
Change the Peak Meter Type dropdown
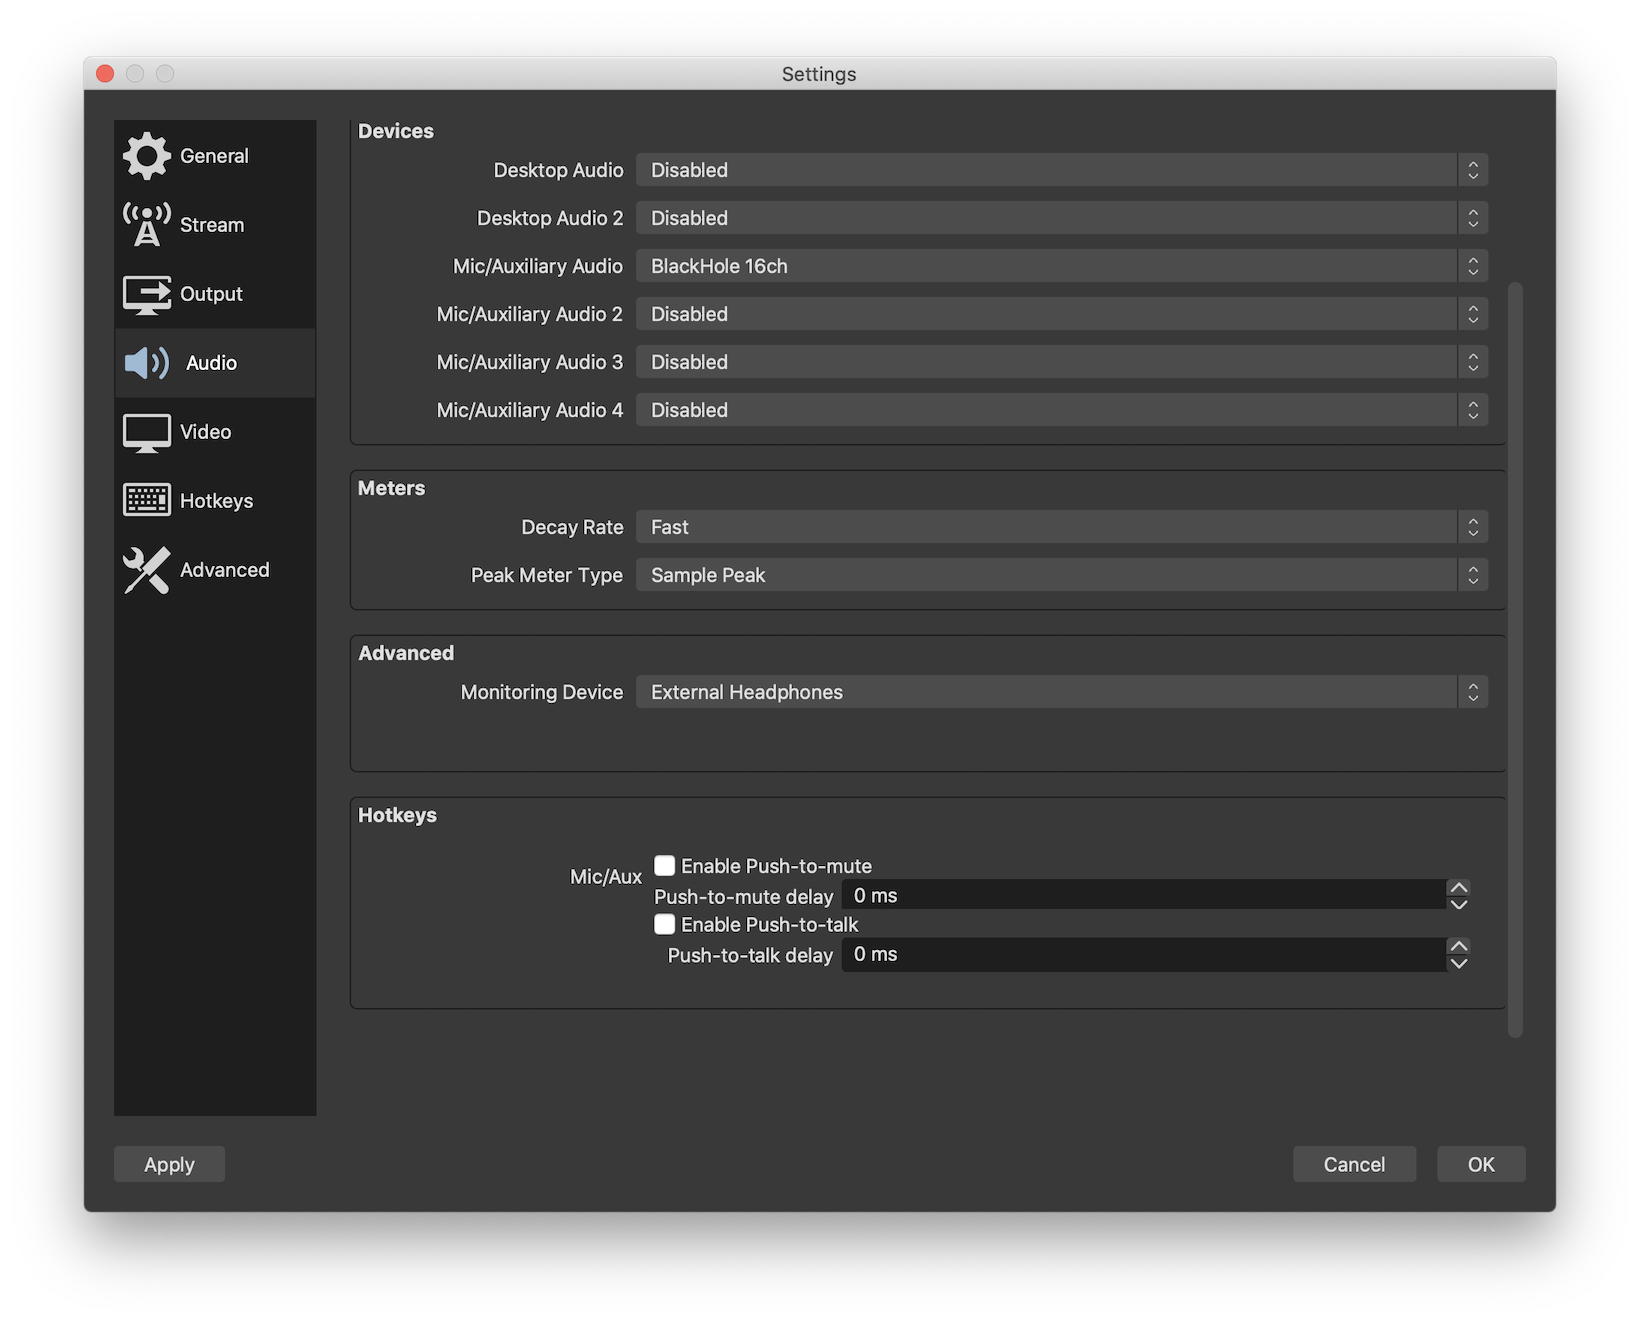coord(1062,575)
